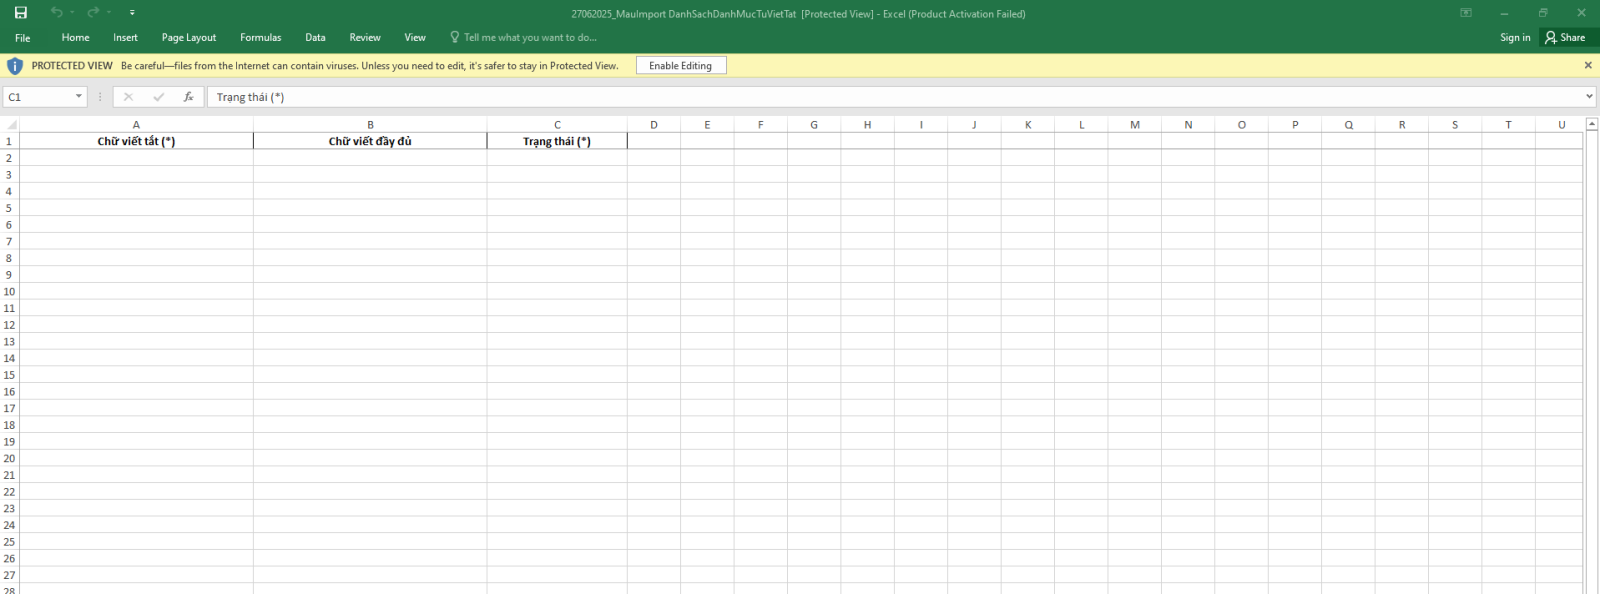Click the Save icon in quick access toolbar
The height and width of the screenshot is (594, 1600).
point(20,13)
